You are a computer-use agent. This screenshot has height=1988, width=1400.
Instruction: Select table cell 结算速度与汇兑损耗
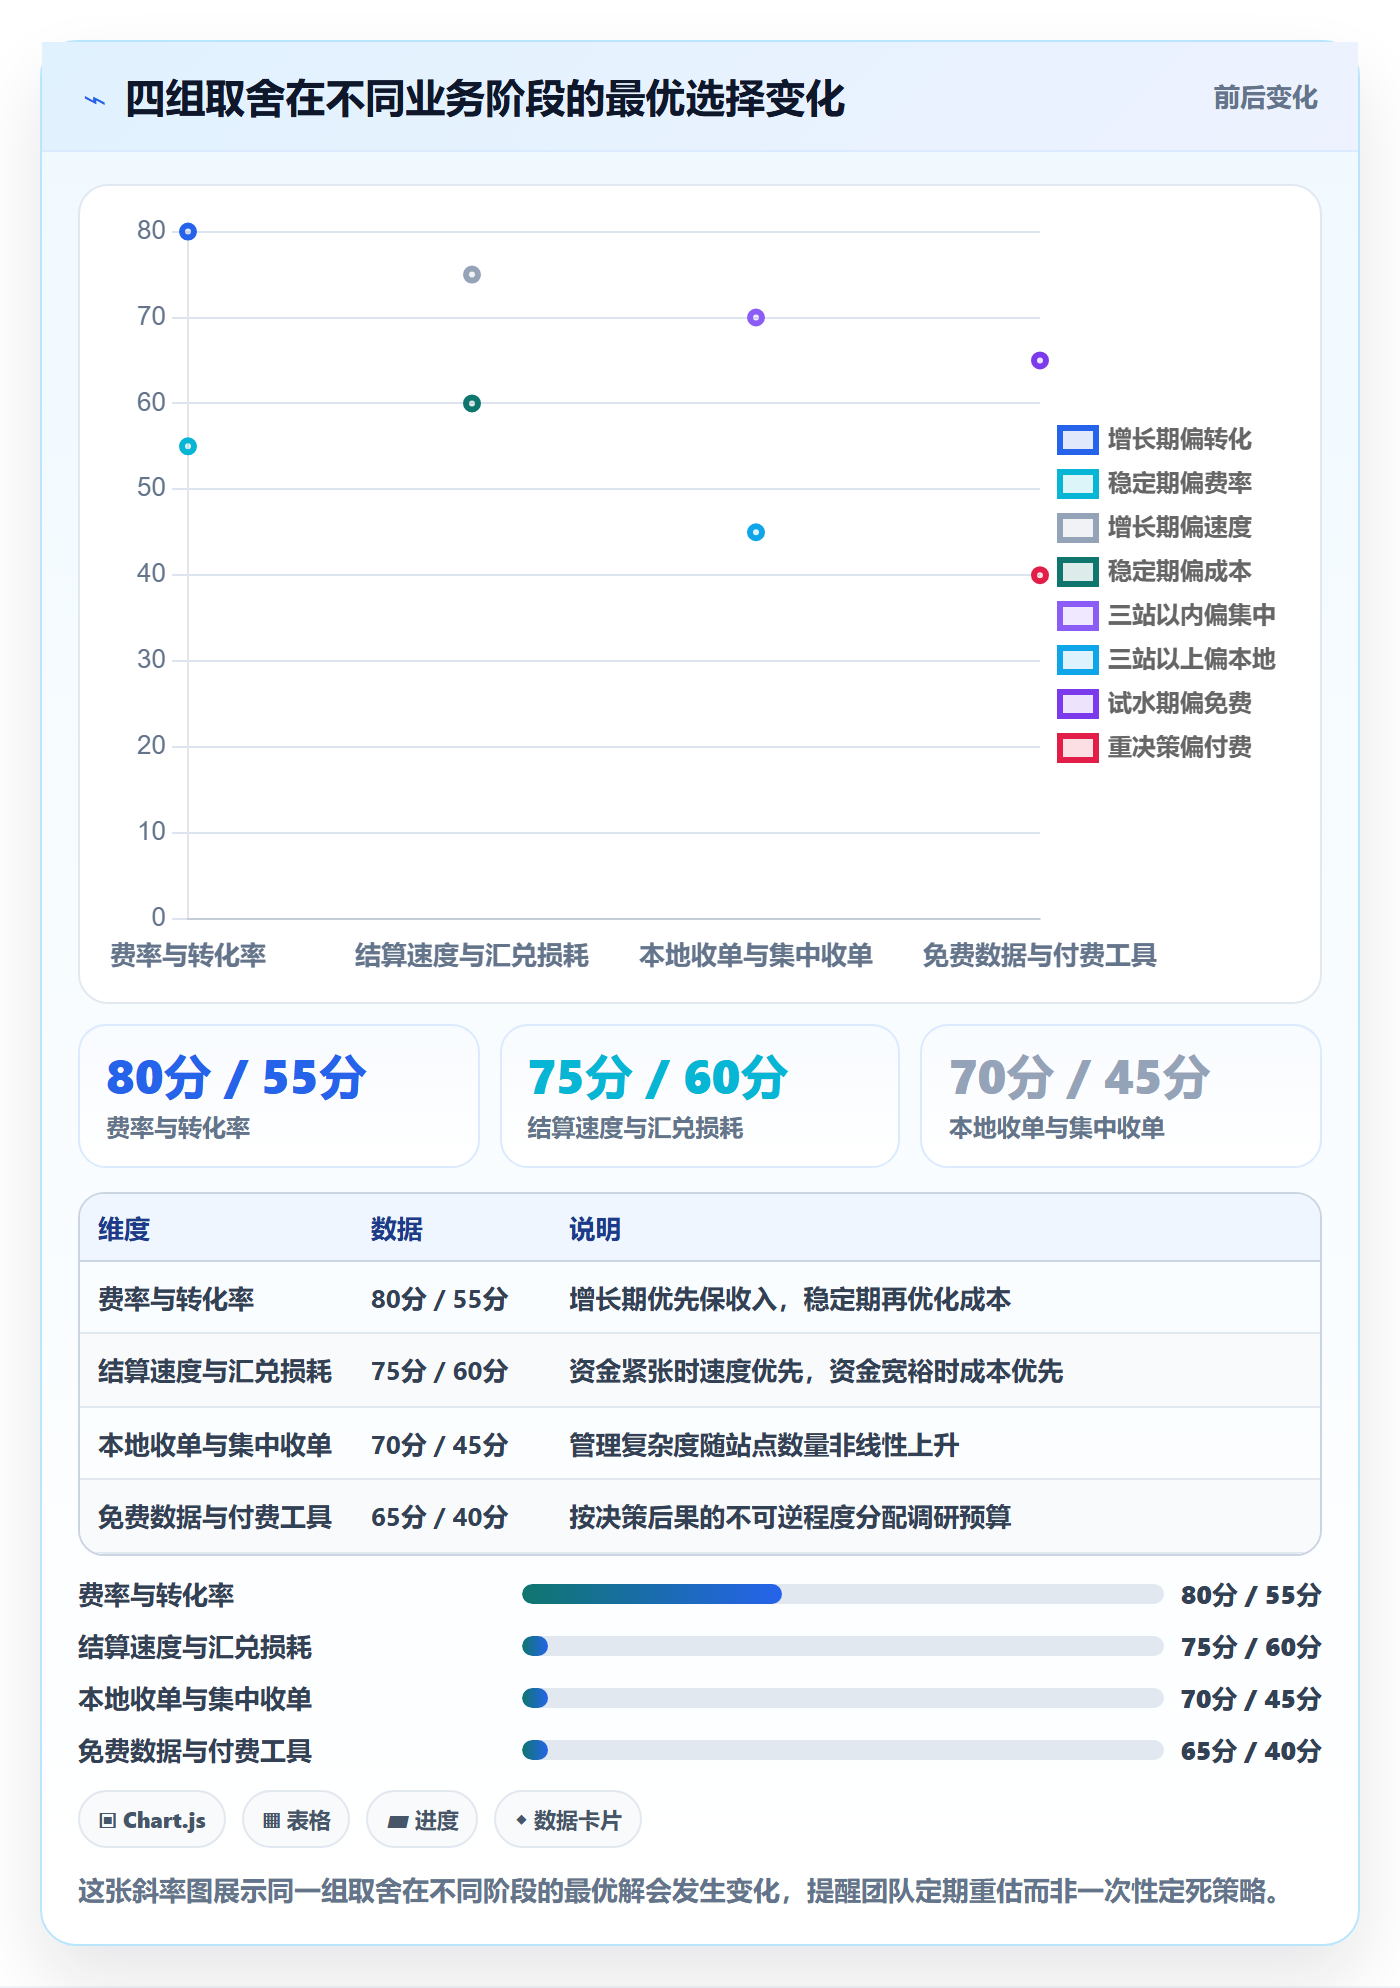[x=215, y=1371]
